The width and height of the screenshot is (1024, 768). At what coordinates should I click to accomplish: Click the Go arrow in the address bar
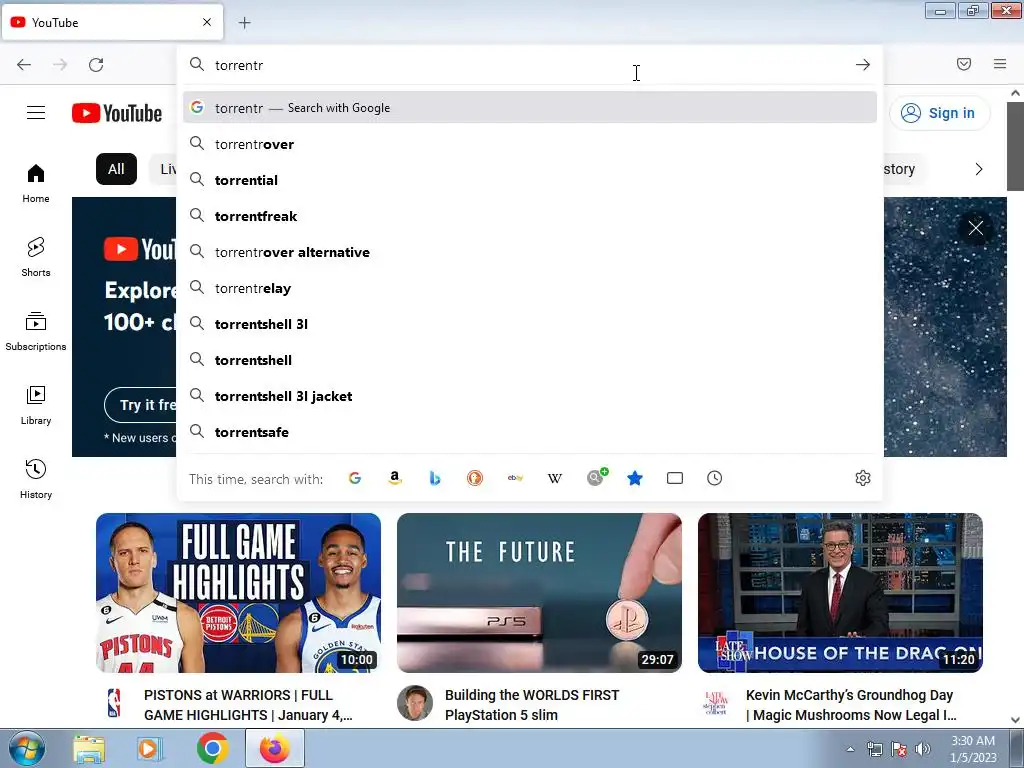[x=863, y=65]
